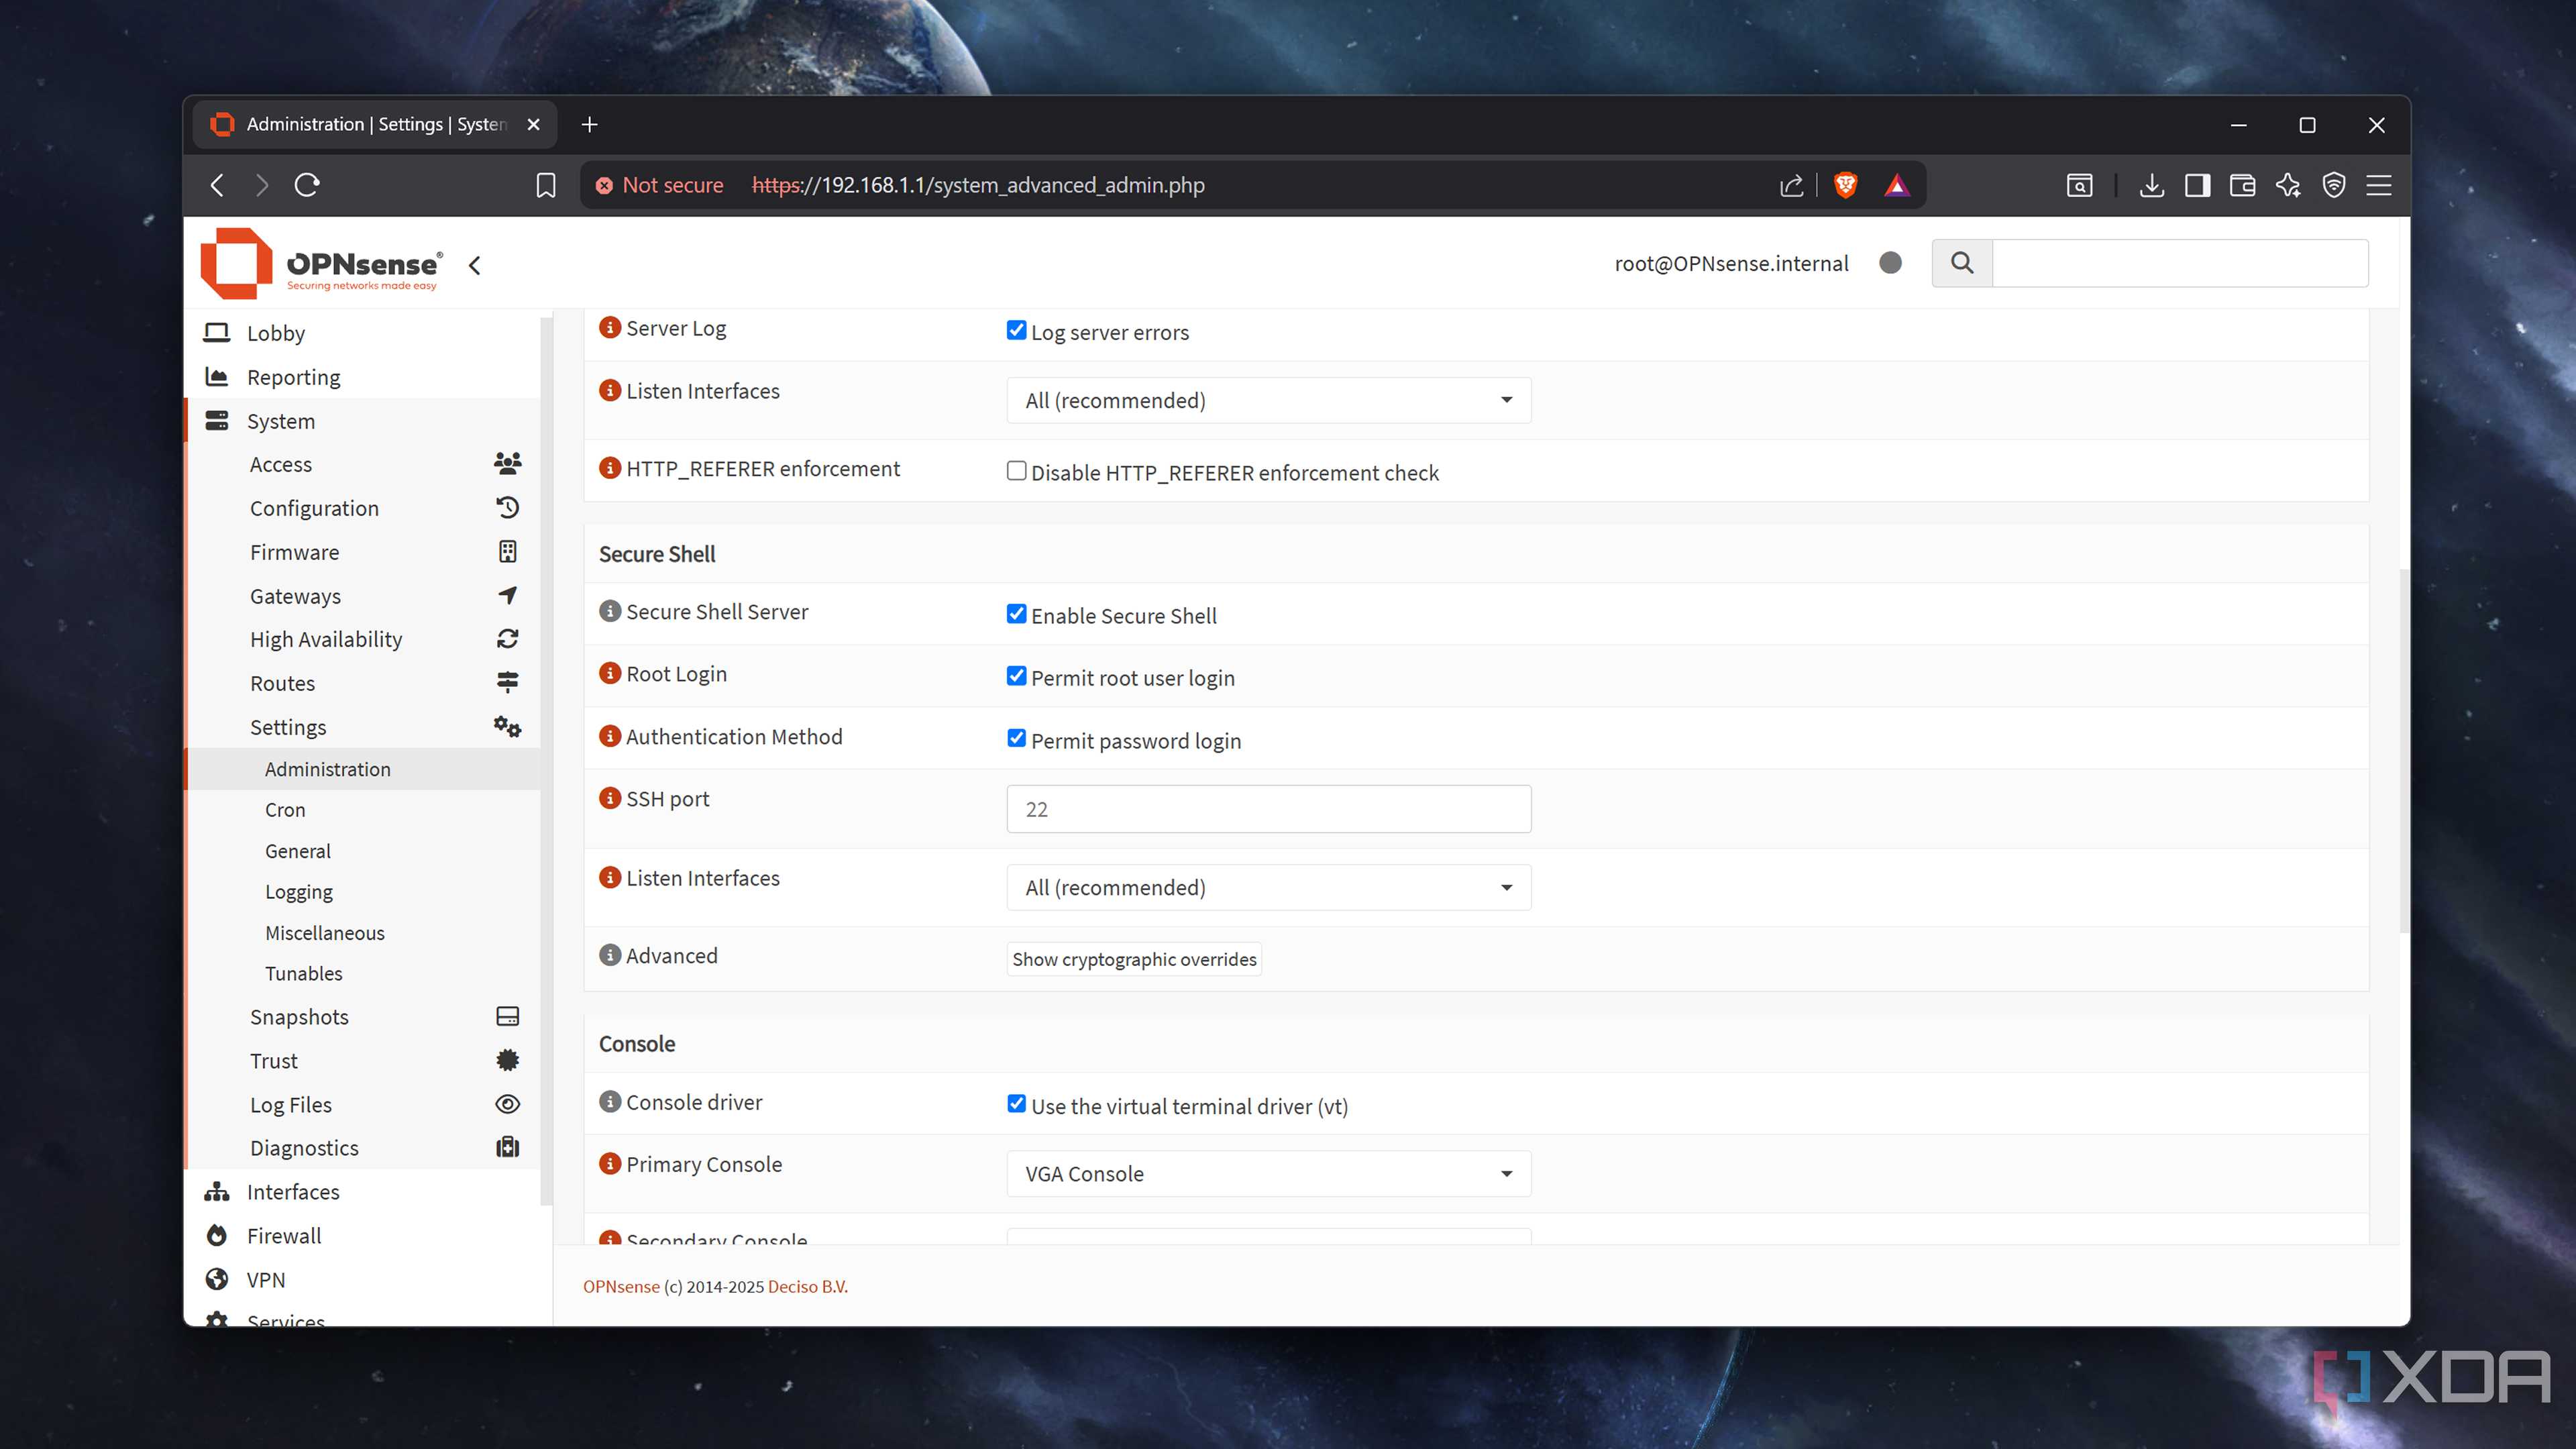Click into the SSH port input field
The height and width of the screenshot is (1449, 2576).
coord(1268,809)
